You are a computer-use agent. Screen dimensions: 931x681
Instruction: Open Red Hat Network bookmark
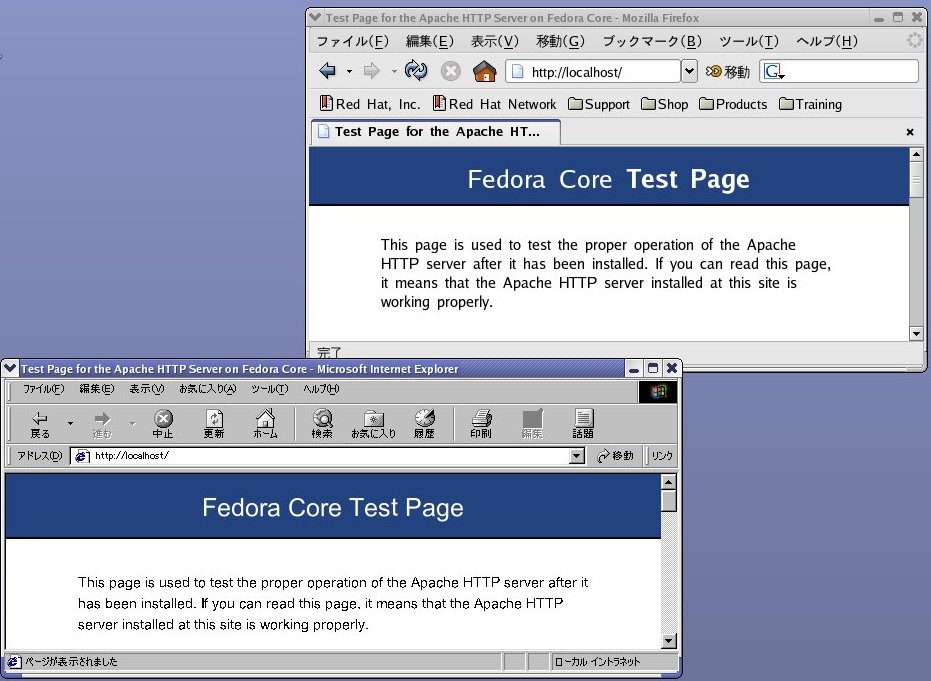click(494, 104)
